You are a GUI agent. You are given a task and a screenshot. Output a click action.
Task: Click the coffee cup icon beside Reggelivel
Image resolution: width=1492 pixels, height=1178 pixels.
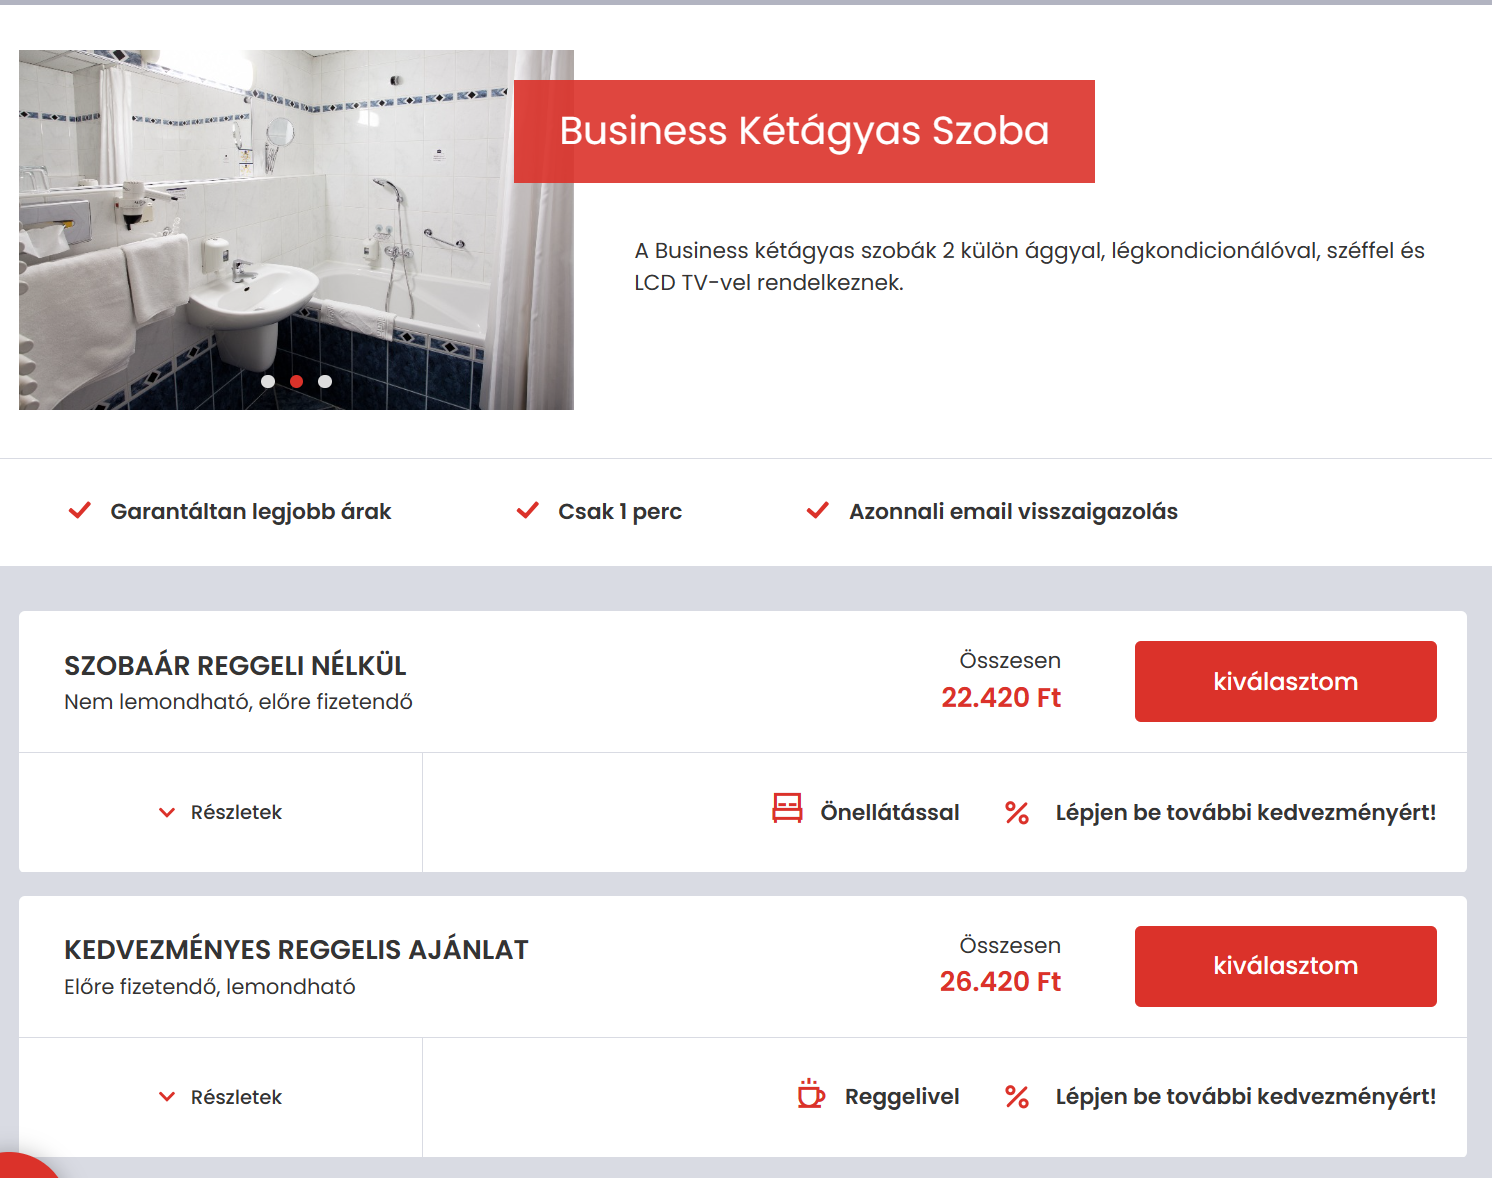coord(811,1094)
